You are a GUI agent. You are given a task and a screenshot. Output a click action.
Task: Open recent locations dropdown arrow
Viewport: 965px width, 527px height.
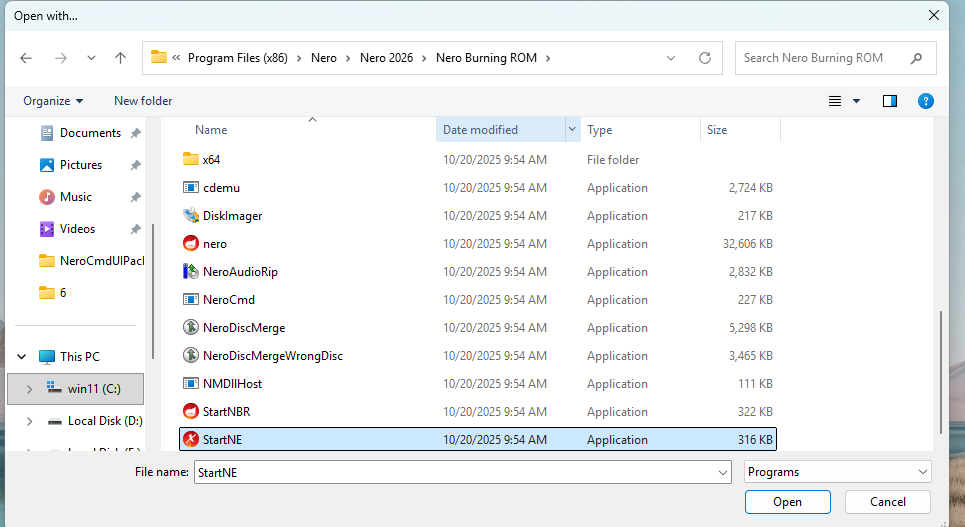tap(91, 58)
